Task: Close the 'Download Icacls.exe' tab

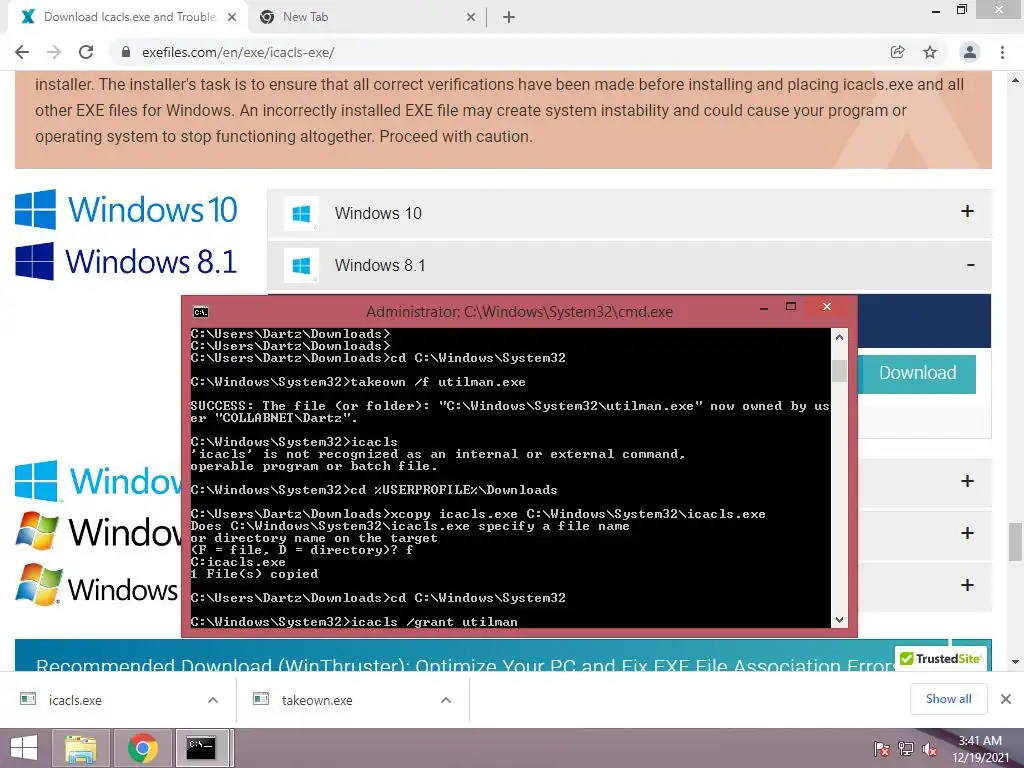Action: (232, 17)
